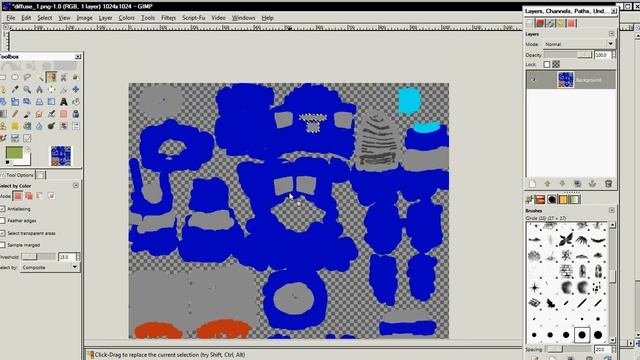
Task: Select the Fuzzy Select wand tool
Action: pos(39,77)
